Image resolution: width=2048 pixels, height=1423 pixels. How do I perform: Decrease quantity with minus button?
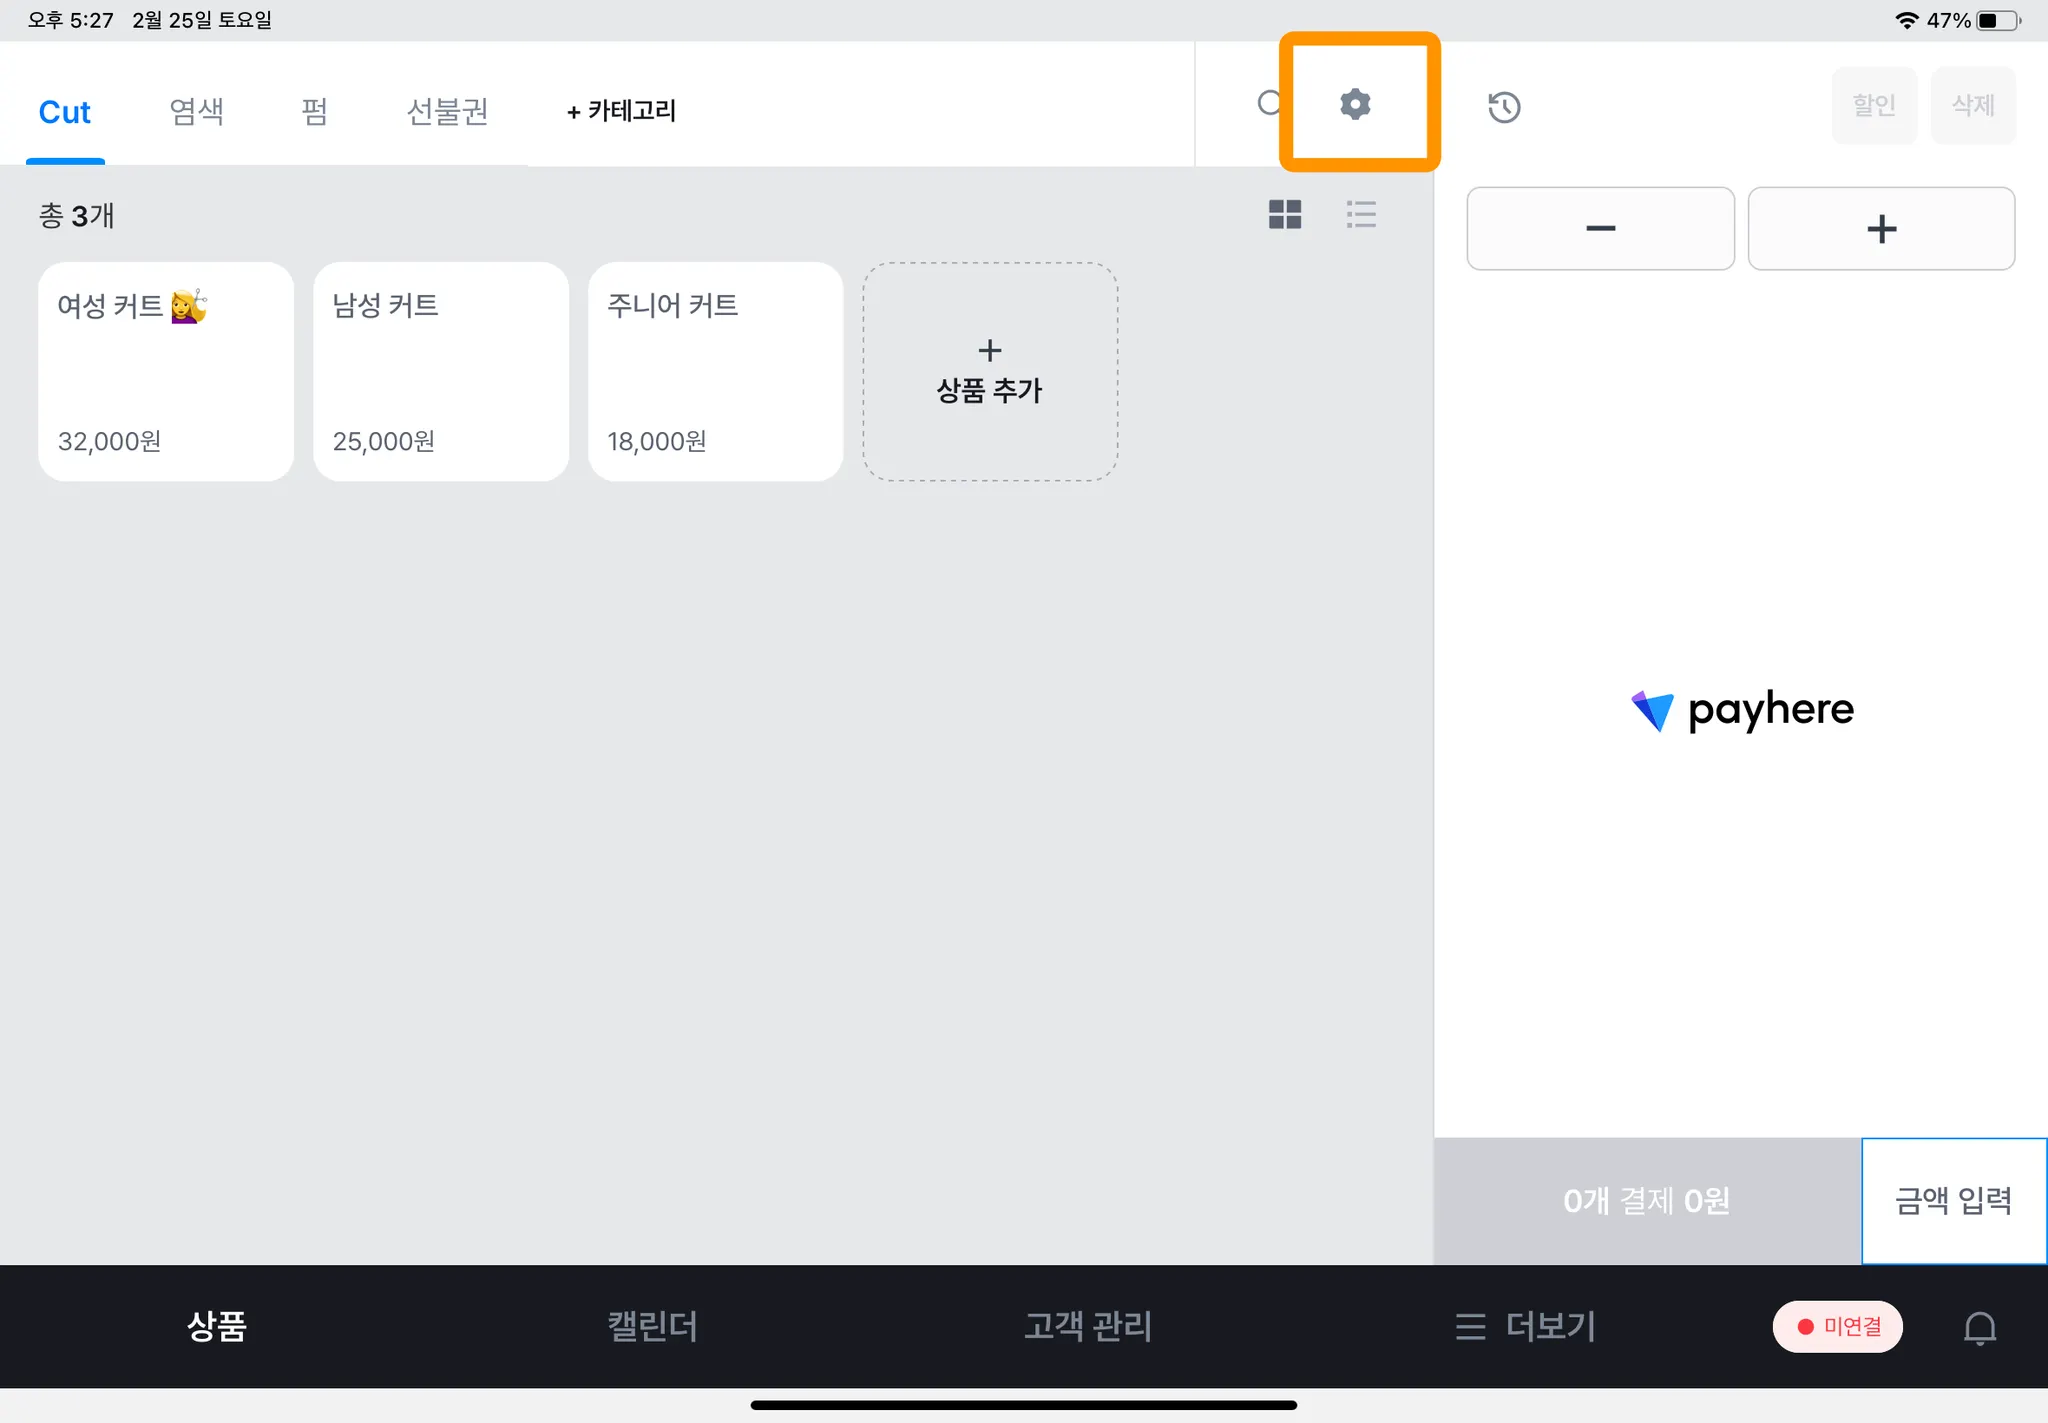pyautogui.click(x=1600, y=229)
